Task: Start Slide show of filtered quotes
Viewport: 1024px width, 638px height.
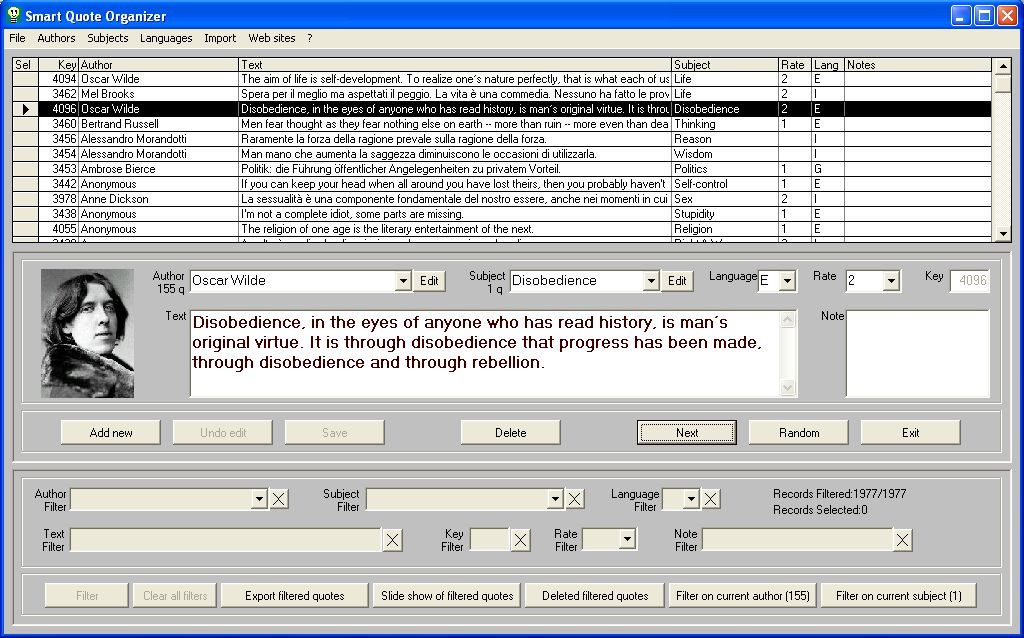Action: (x=447, y=596)
